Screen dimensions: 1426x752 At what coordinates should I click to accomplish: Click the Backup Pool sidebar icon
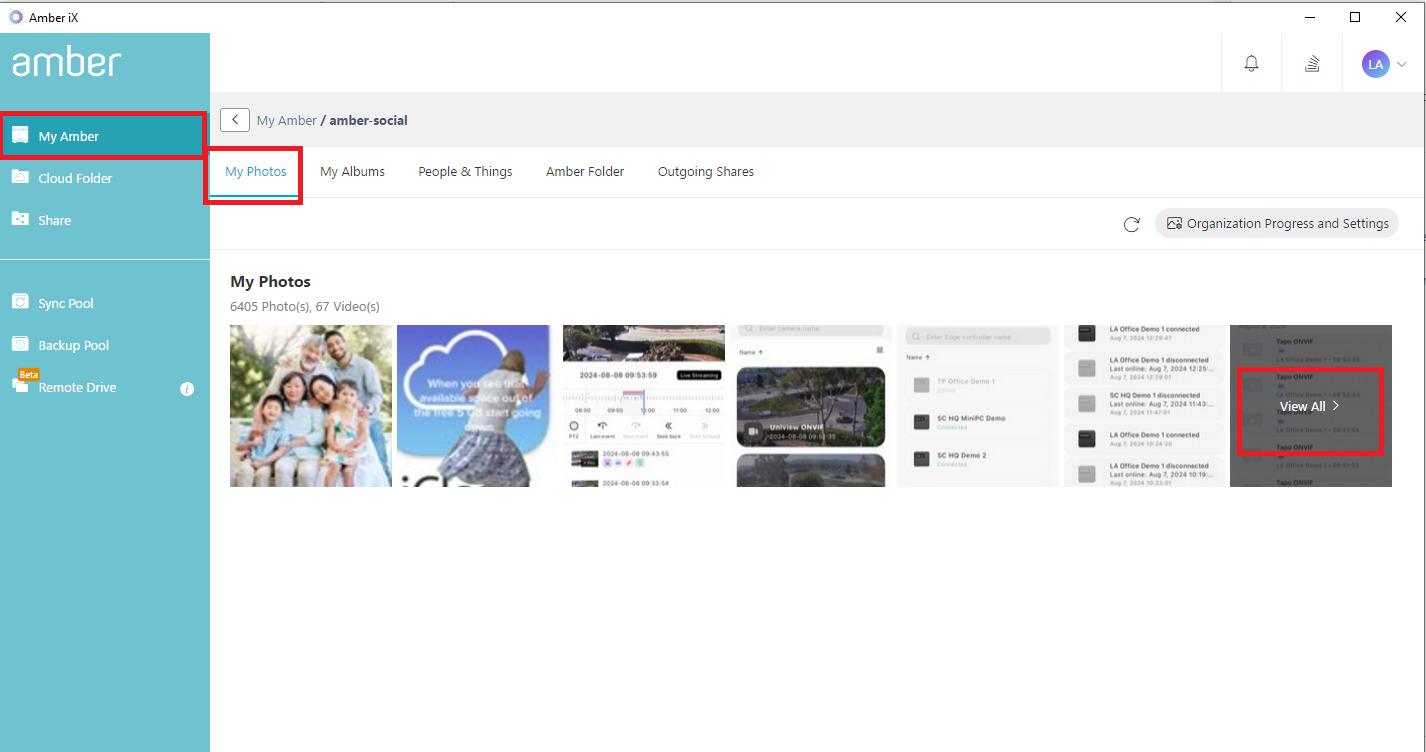click(20, 344)
